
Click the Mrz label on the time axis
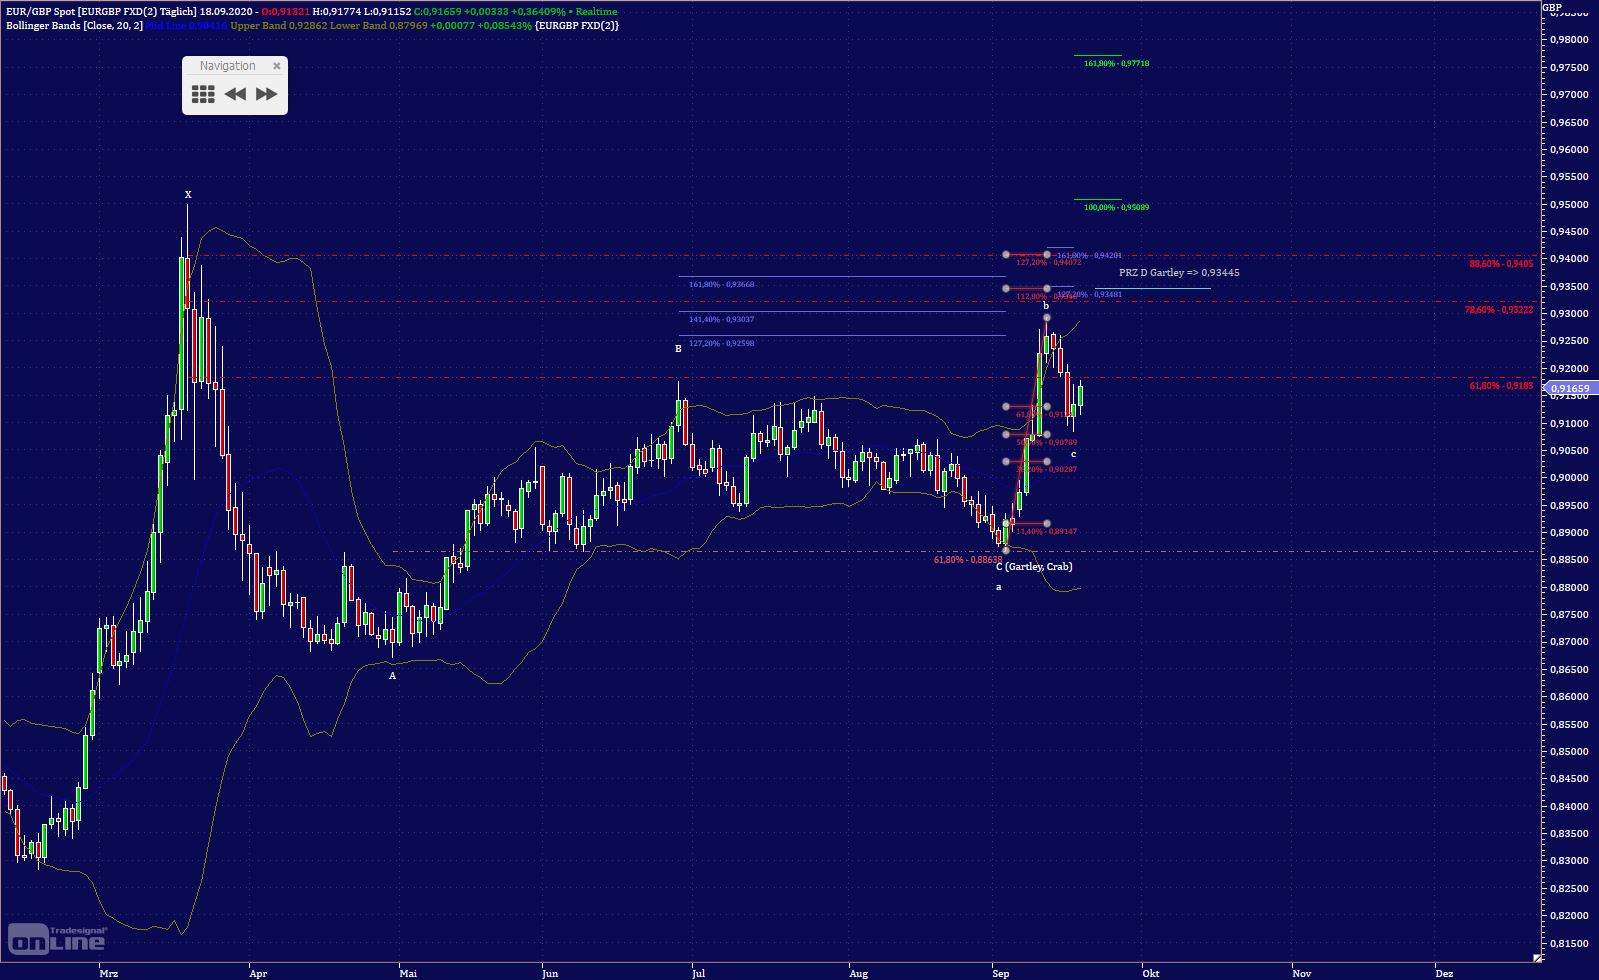pos(109,972)
